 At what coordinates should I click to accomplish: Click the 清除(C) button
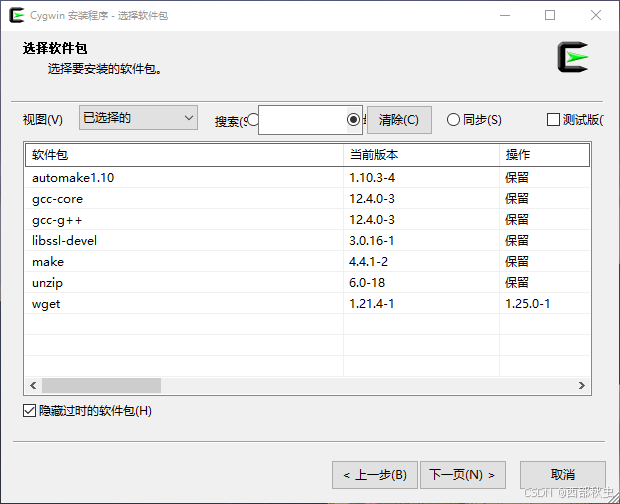(399, 120)
